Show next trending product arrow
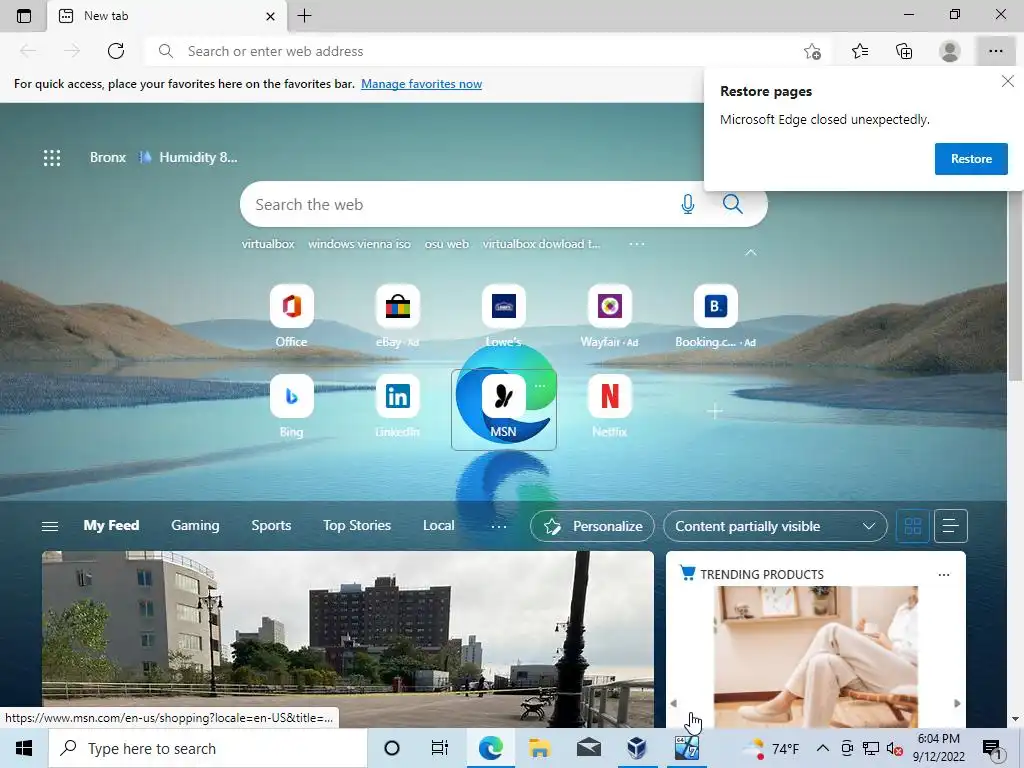1024x768 pixels. tap(957, 703)
